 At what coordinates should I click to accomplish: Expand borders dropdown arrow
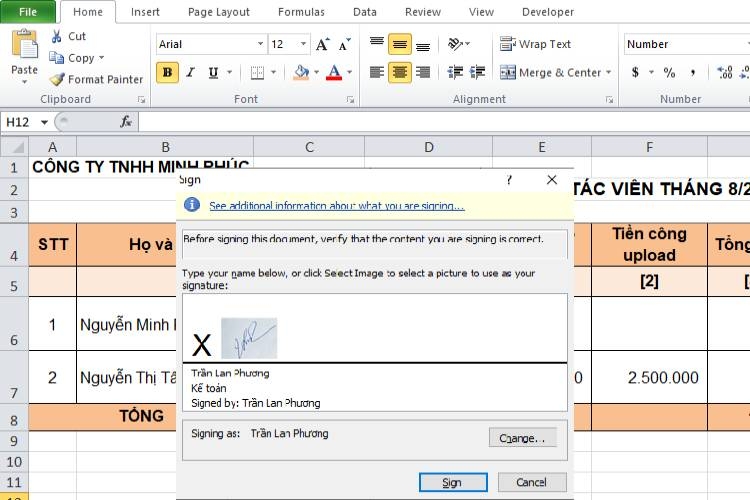274,73
